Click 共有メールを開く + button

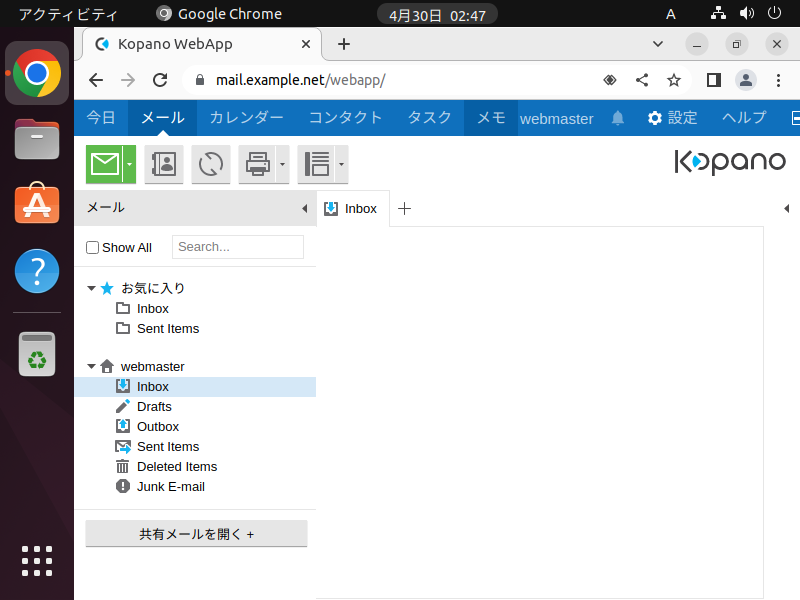pos(196,534)
